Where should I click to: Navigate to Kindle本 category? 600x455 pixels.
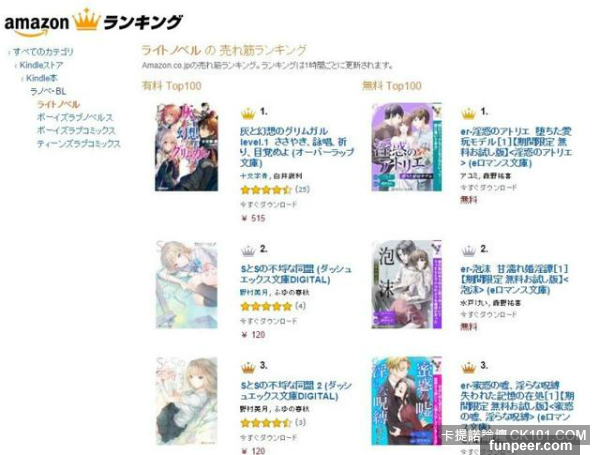coord(42,78)
